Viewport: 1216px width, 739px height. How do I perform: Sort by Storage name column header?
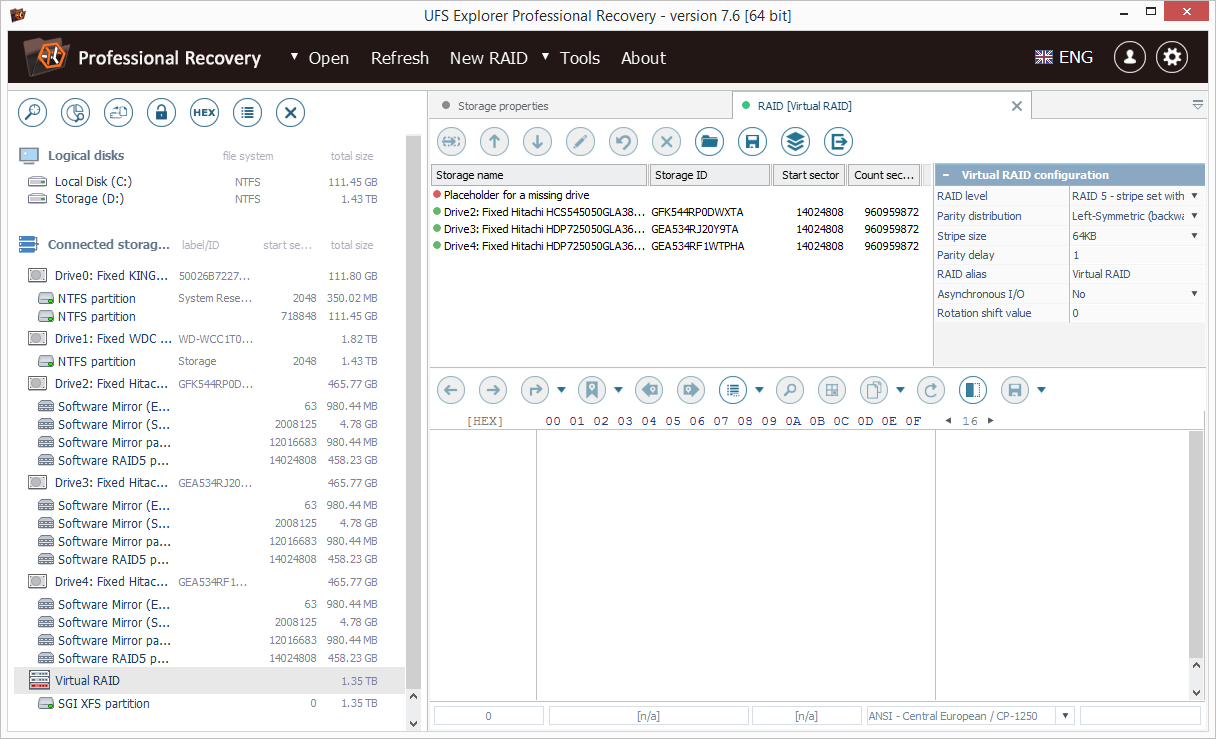pyautogui.click(x=539, y=175)
